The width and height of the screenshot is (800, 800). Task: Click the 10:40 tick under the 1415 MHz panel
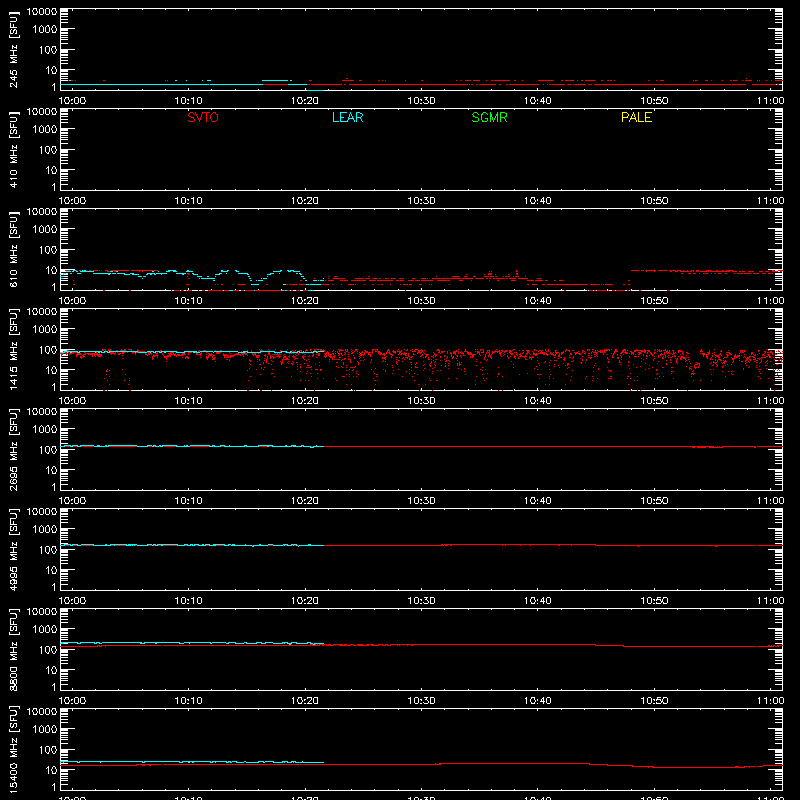click(x=538, y=401)
